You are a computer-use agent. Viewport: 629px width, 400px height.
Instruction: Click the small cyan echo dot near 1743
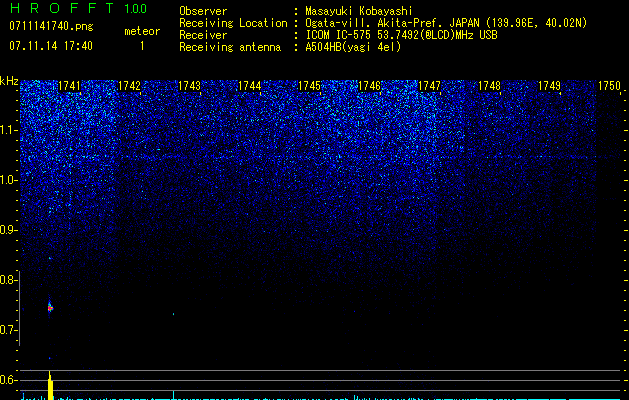click(173, 314)
